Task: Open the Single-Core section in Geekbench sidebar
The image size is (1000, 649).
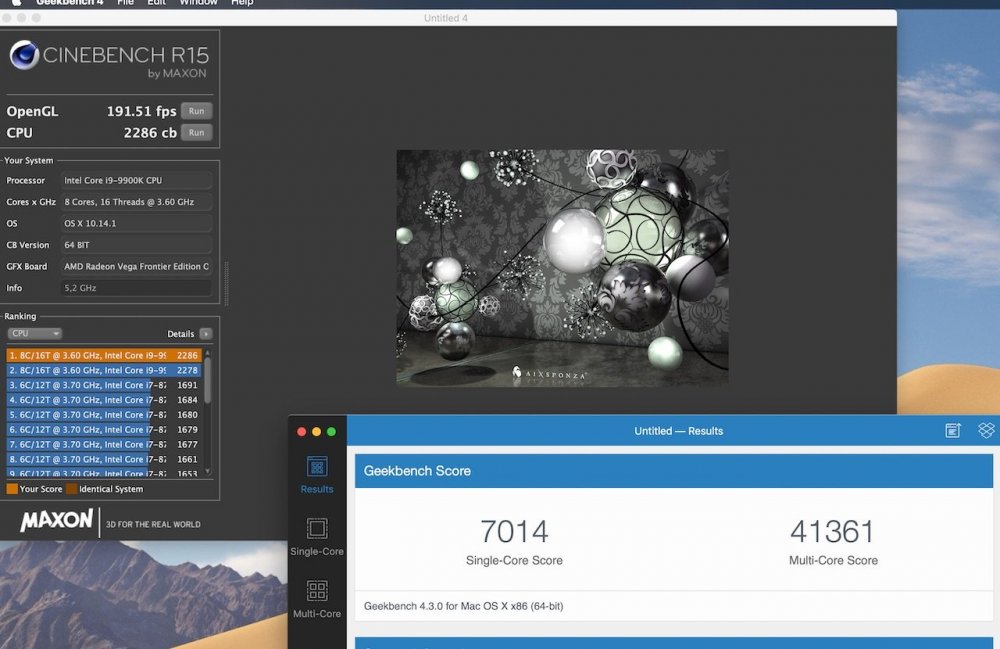Action: point(317,537)
